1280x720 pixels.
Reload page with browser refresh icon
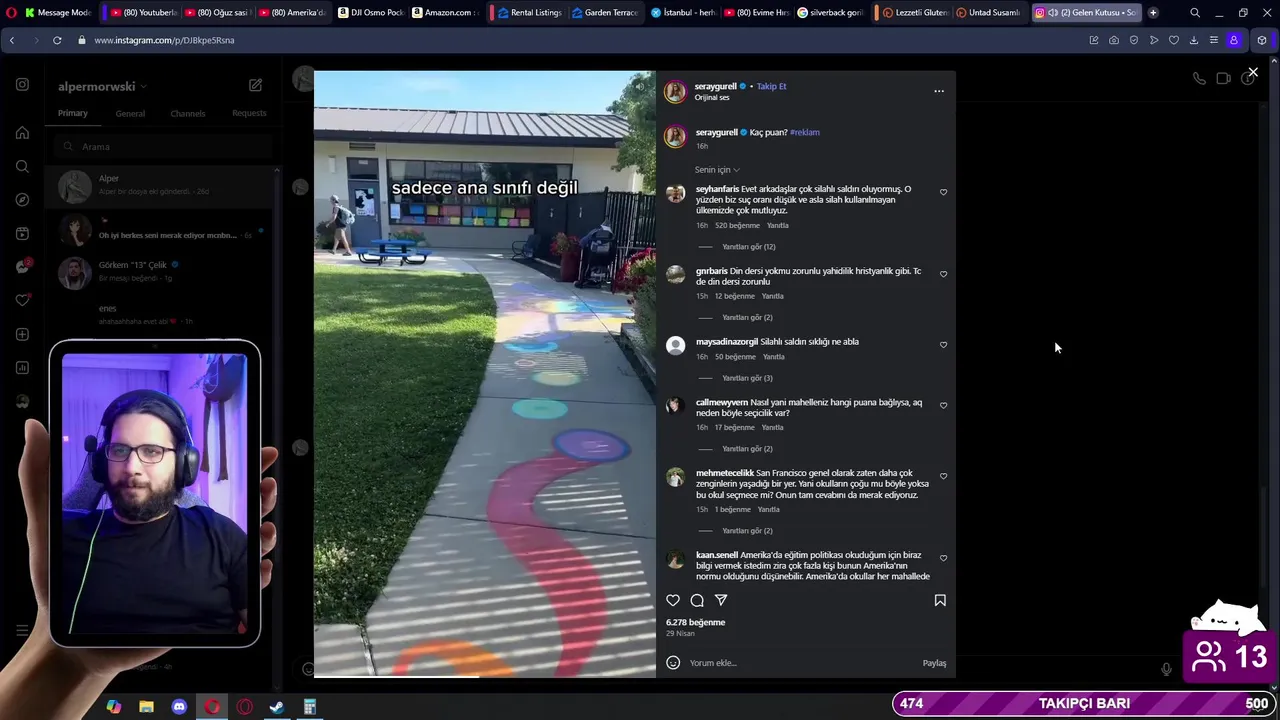click(x=57, y=40)
